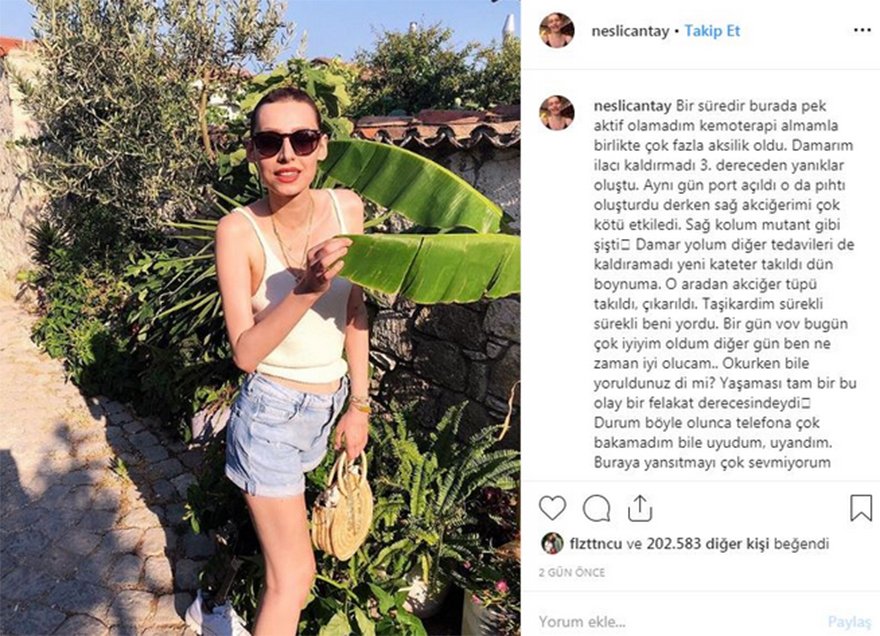Viewport: 880px width, 636px height.
Task: Save post with the bookmark icon
Action: (861, 508)
